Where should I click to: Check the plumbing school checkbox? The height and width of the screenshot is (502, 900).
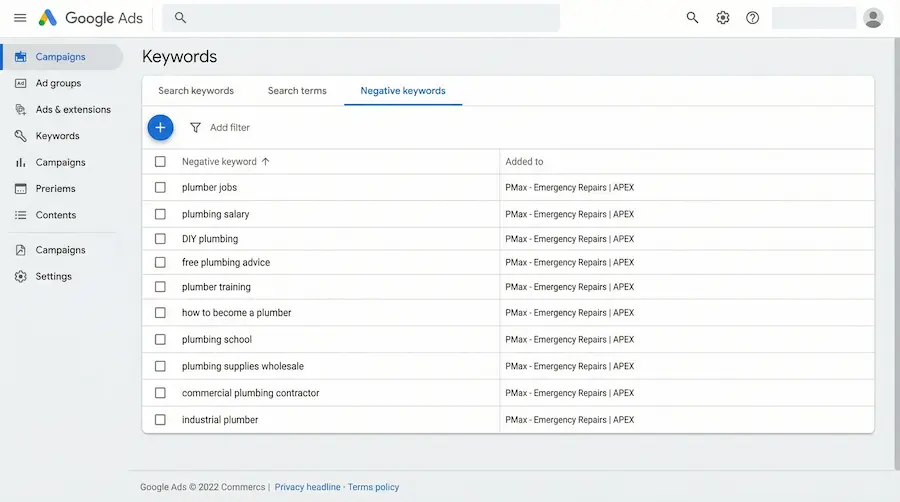pos(160,340)
